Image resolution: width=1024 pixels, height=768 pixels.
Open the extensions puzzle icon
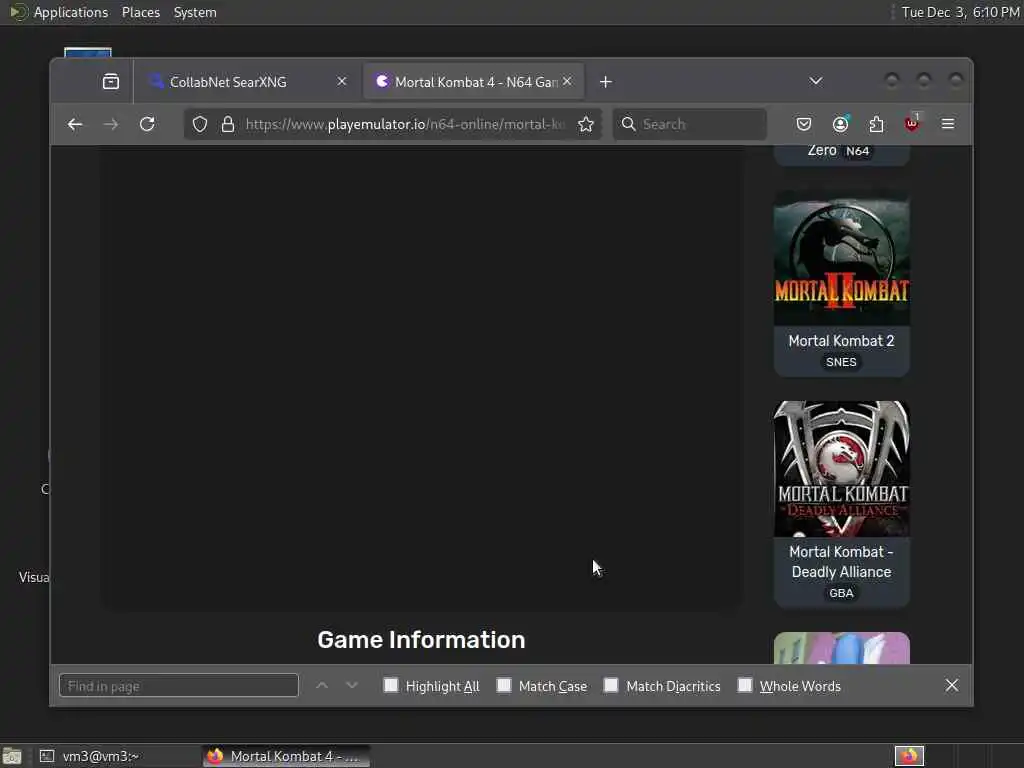click(876, 124)
